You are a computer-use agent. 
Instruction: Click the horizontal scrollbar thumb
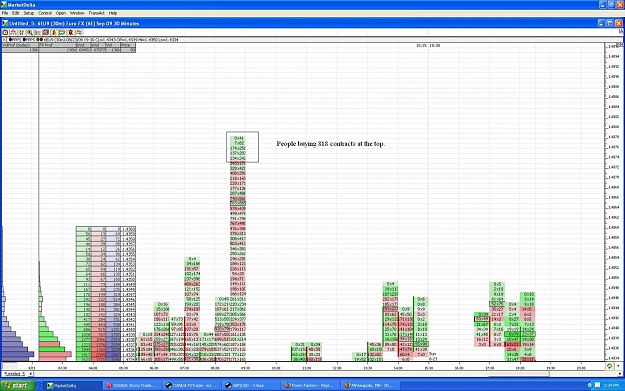(x=518, y=374)
